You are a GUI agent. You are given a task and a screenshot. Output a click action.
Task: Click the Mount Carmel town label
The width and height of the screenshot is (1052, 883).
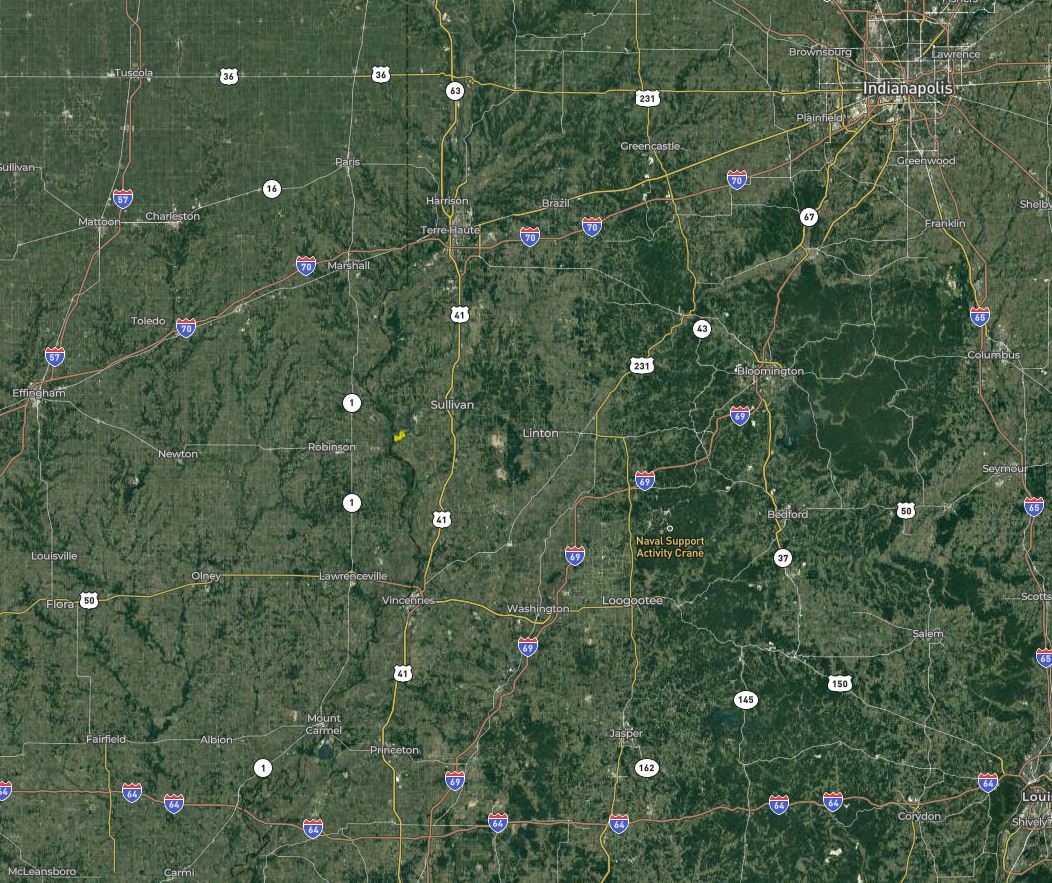tap(324, 724)
